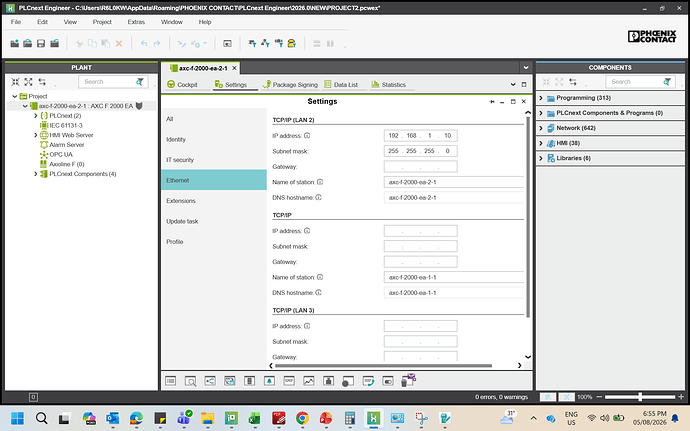Expand the Programming (313) category

point(541,98)
